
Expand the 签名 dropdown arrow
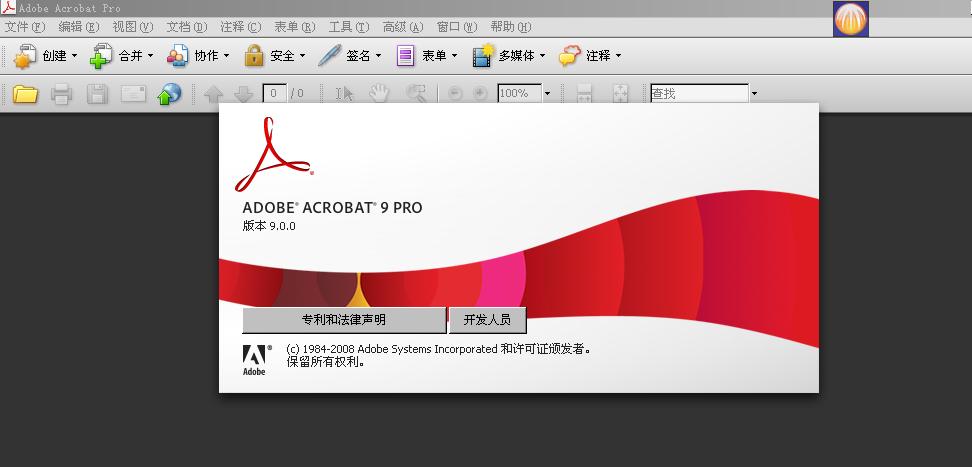click(378, 56)
